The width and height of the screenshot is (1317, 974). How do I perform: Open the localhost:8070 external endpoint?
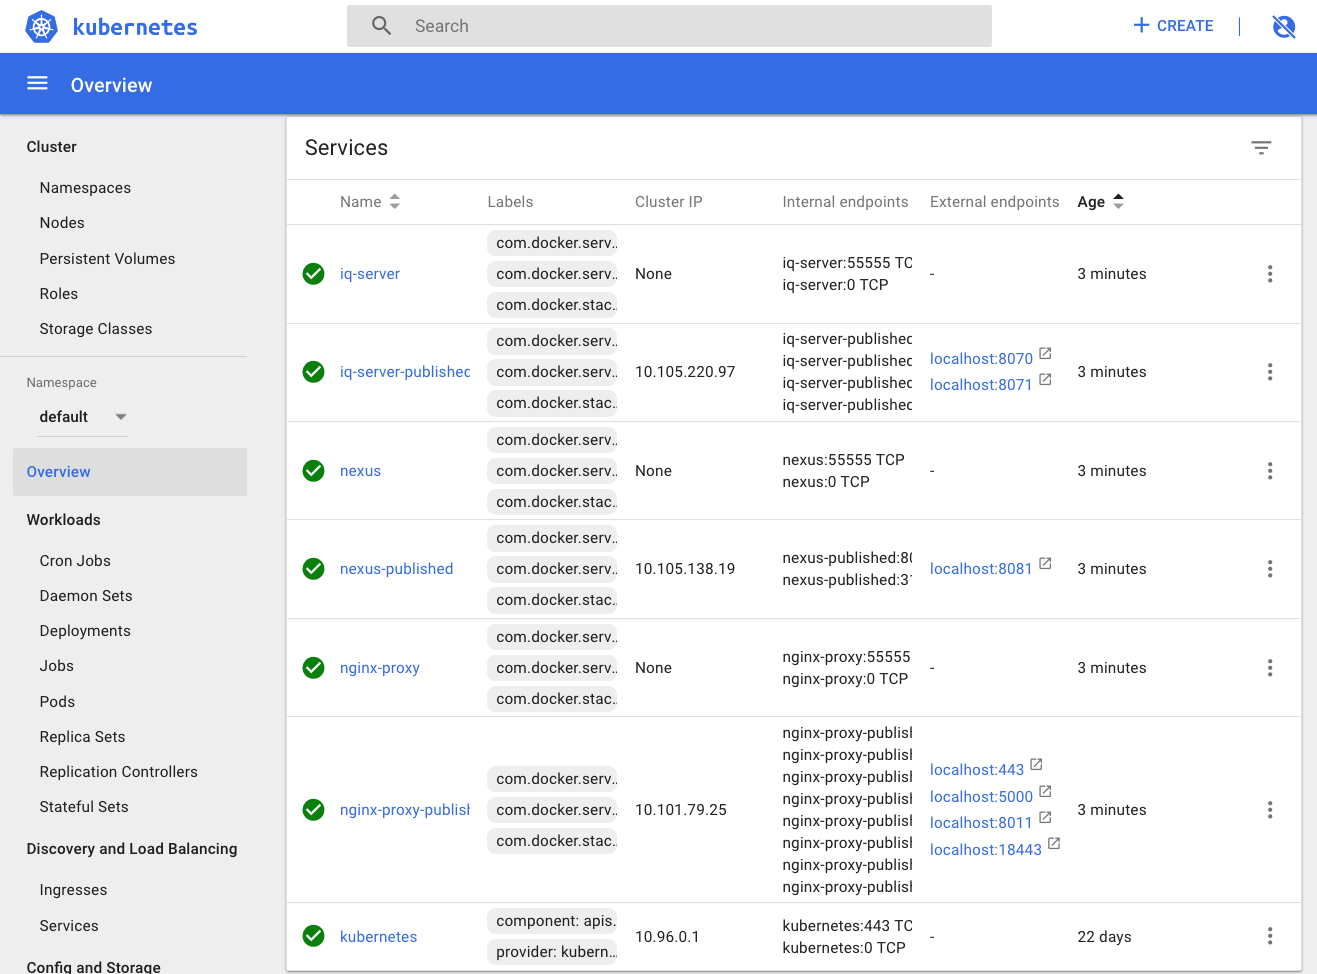pyautogui.click(x=980, y=359)
